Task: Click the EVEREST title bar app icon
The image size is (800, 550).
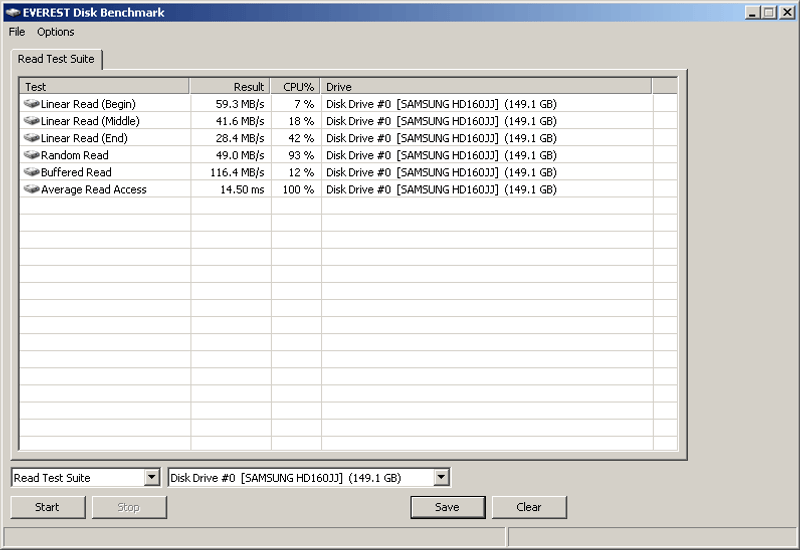Action: pyautogui.click(x=13, y=13)
